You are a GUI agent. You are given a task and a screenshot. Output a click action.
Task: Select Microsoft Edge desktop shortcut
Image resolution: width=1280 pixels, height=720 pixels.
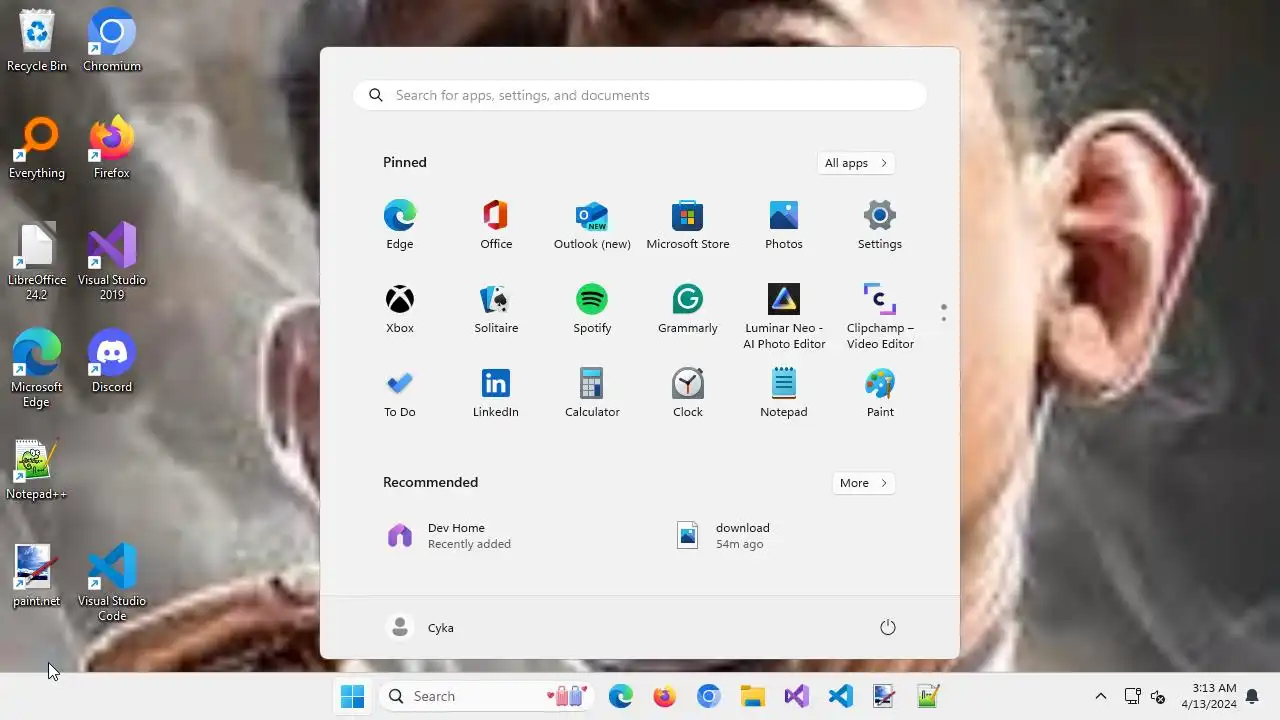(37, 369)
